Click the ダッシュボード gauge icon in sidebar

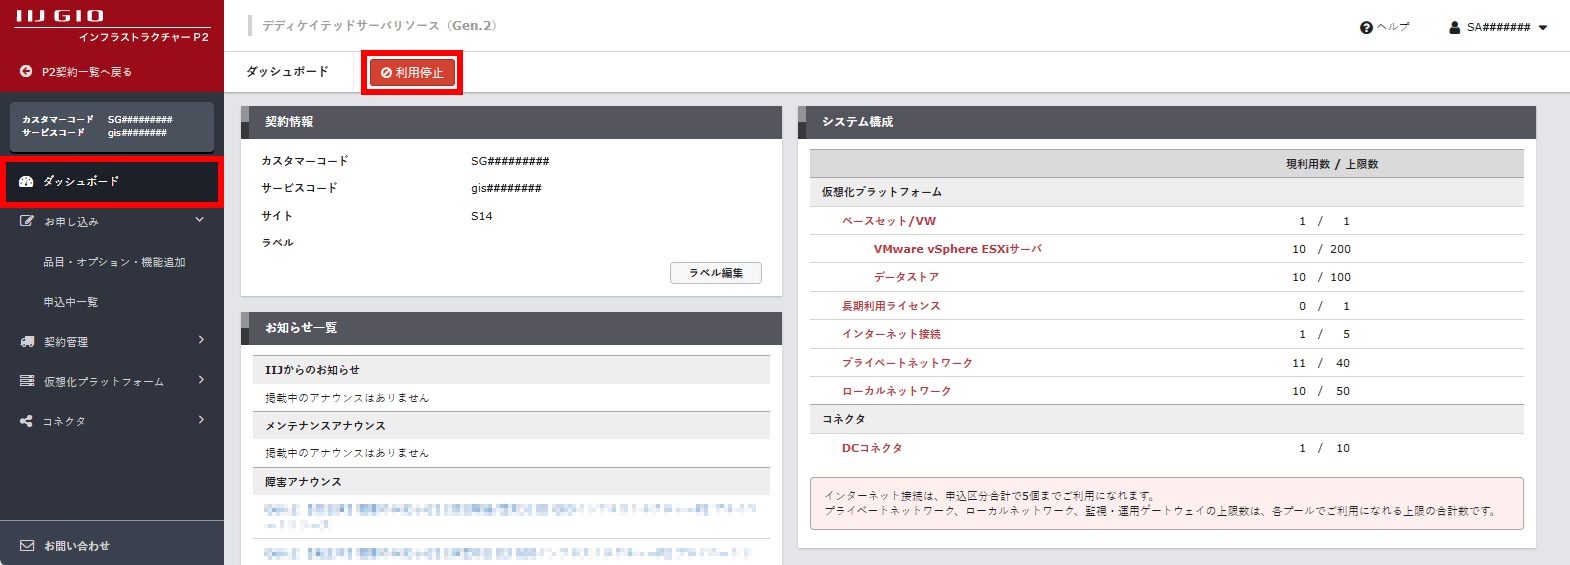point(27,182)
